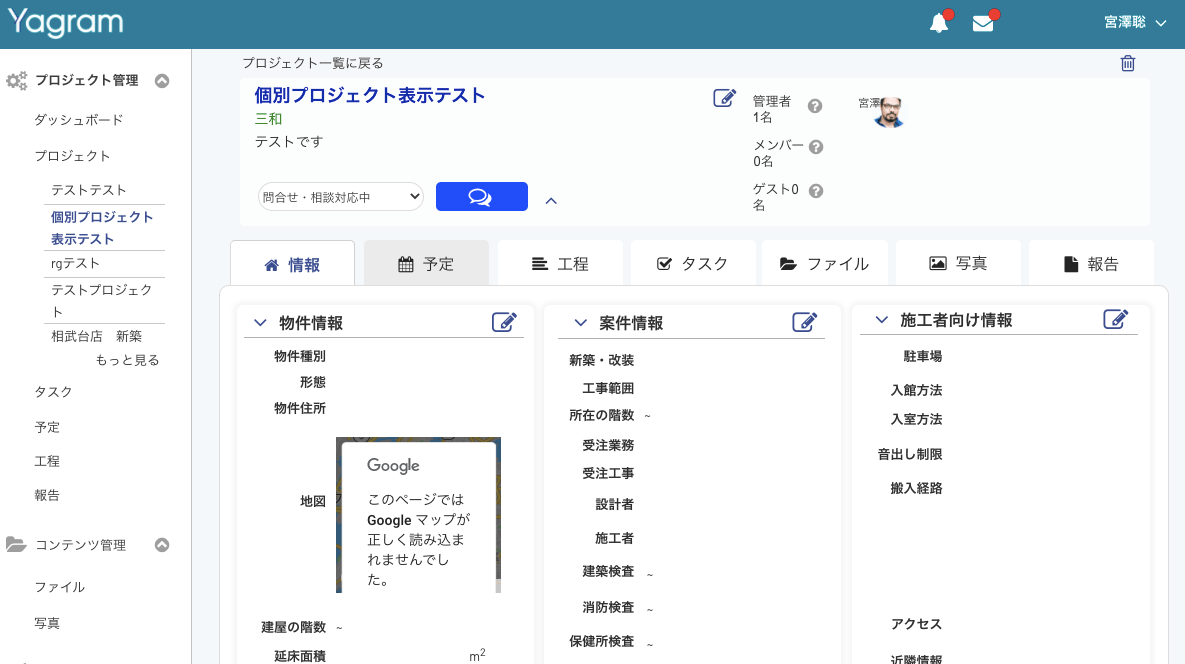1185x664 pixels.
Task: Edit the 施工者向け情報 panel
Action: (x=1115, y=320)
